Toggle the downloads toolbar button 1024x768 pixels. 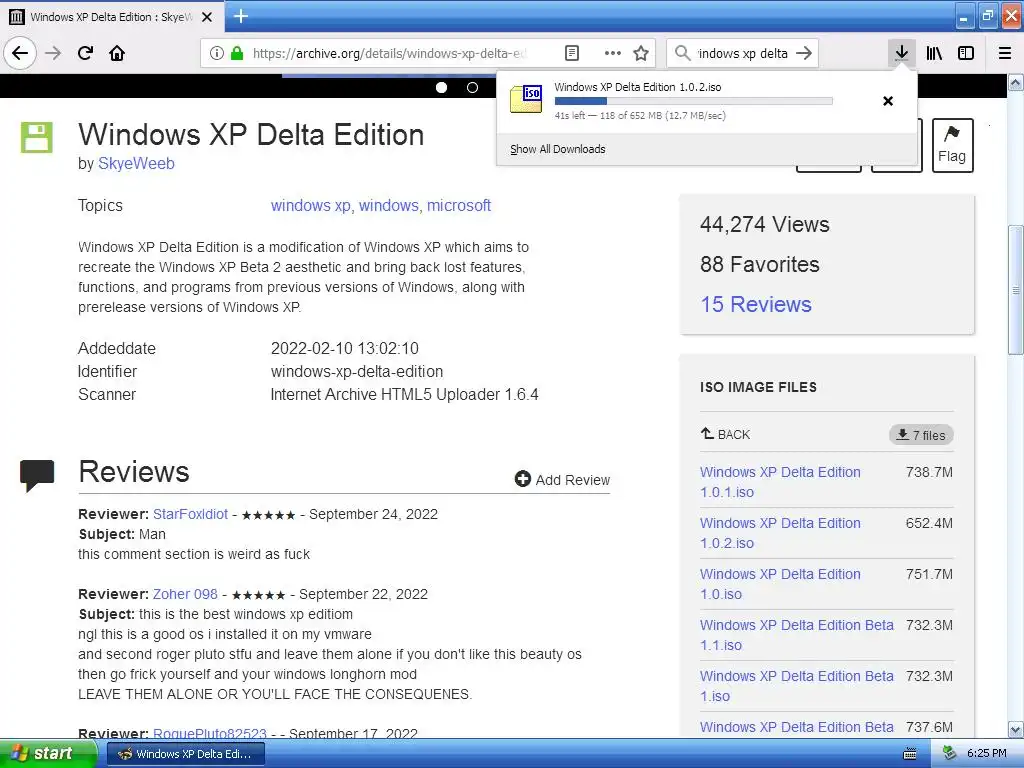902,53
